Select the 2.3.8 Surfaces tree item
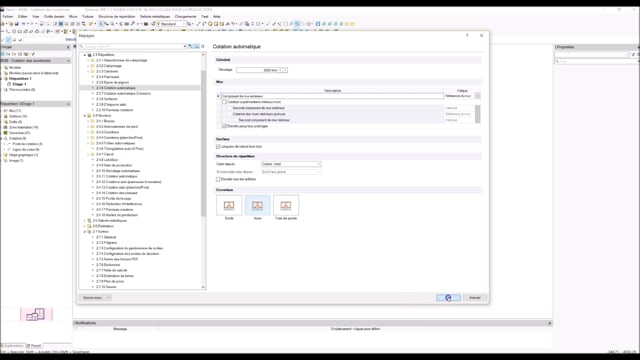The width and height of the screenshot is (640, 360). click(107, 99)
